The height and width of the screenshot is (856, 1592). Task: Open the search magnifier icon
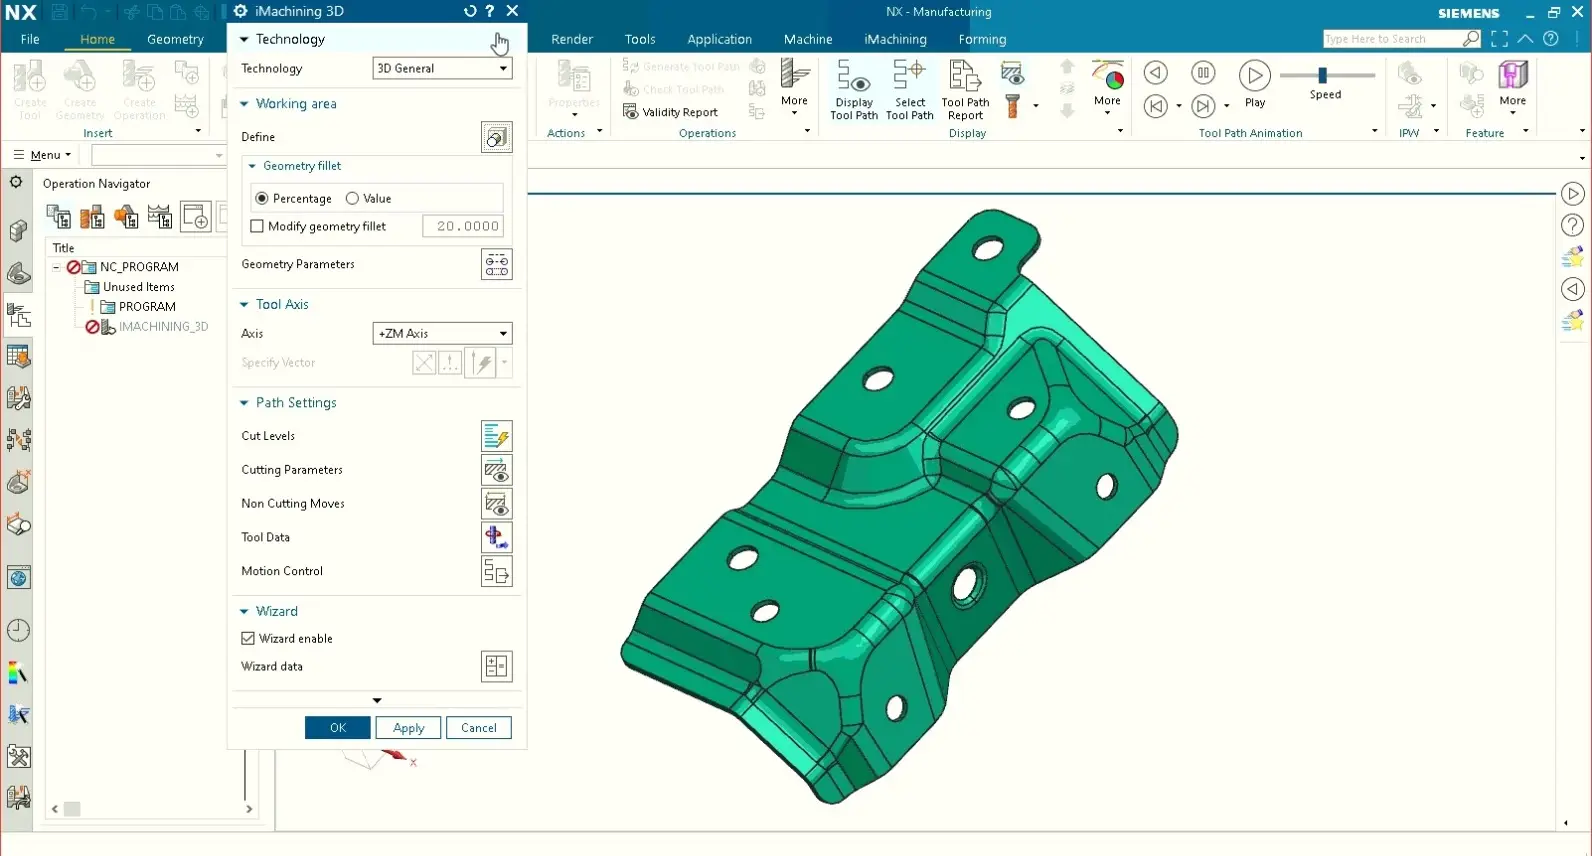pyautogui.click(x=1471, y=39)
